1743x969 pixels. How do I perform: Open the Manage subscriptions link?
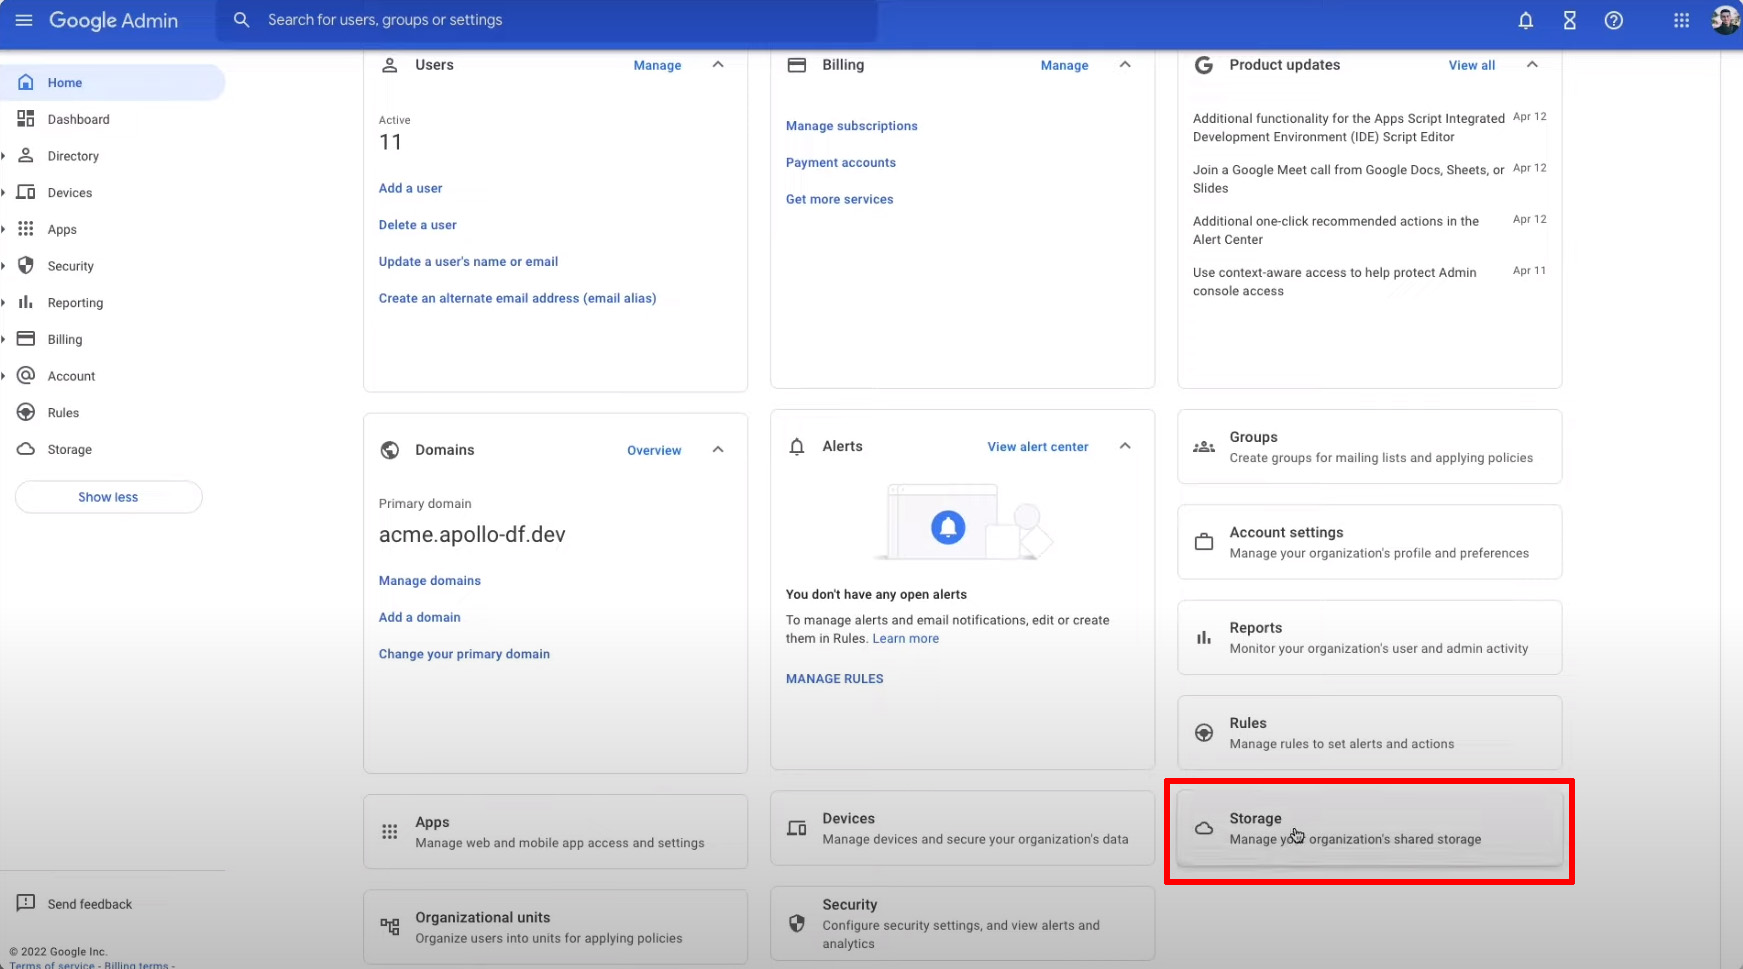pyautogui.click(x=851, y=126)
